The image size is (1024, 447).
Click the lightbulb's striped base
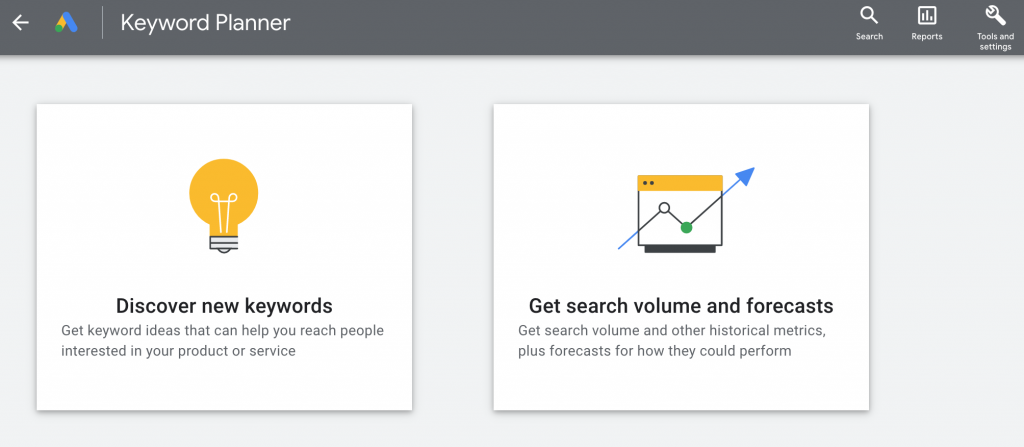[x=224, y=240]
